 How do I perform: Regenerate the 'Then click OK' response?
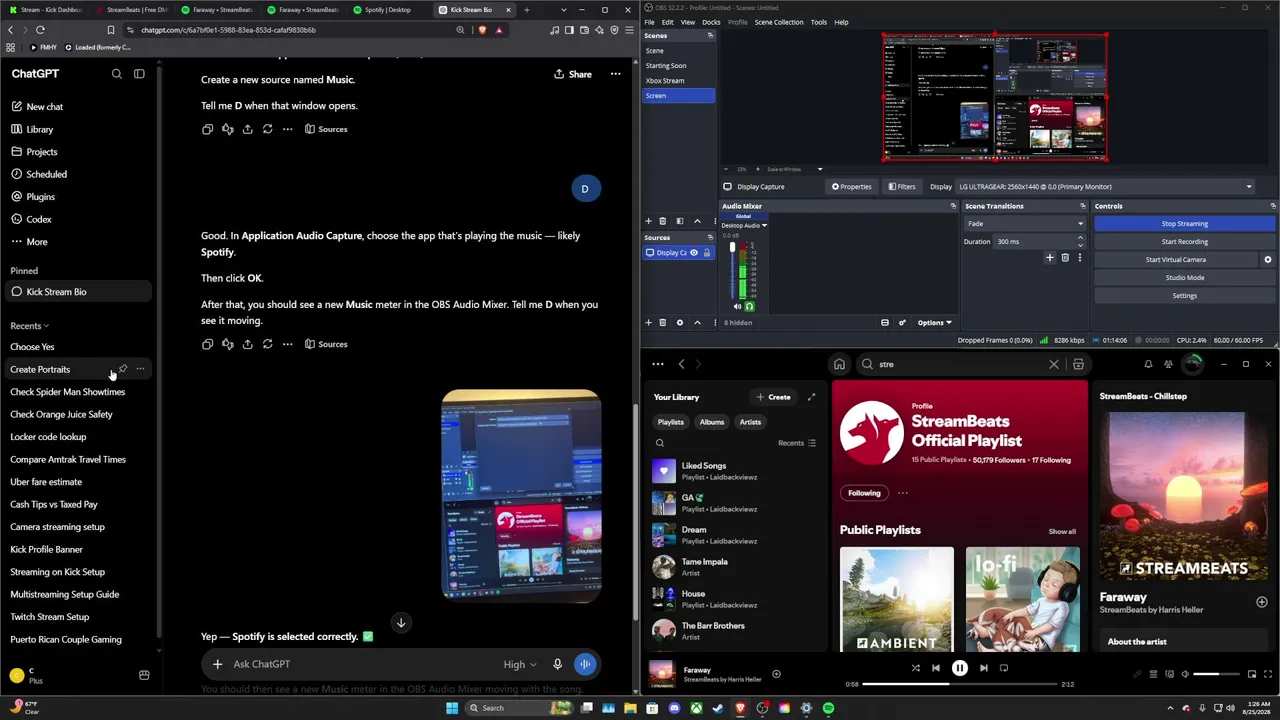coord(267,344)
